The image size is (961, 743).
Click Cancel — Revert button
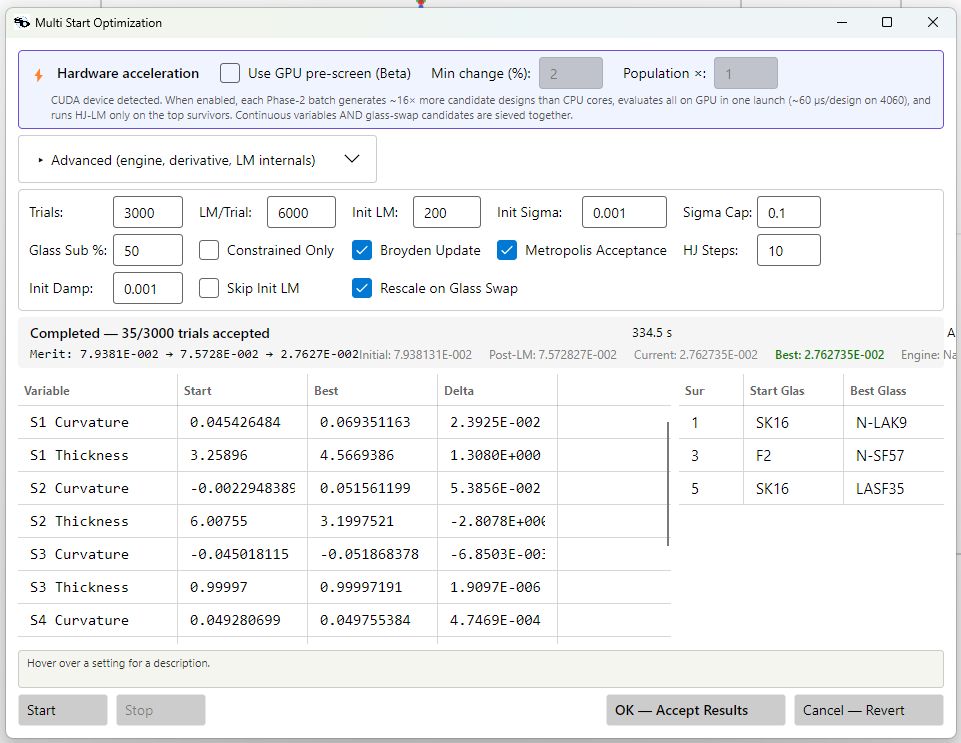[x=868, y=710]
